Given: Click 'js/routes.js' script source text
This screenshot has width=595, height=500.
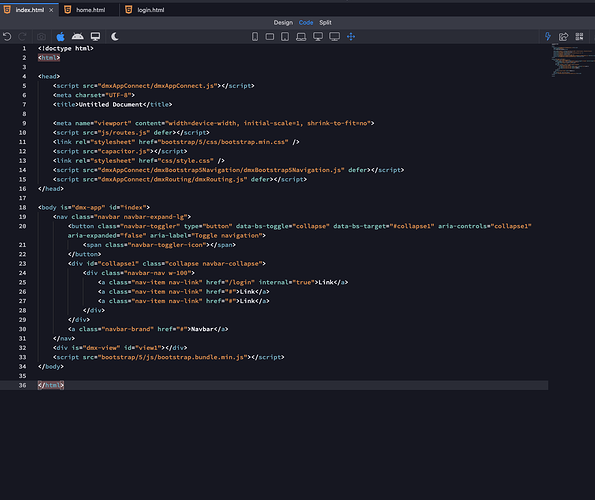Looking at the screenshot, I should point(124,132).
